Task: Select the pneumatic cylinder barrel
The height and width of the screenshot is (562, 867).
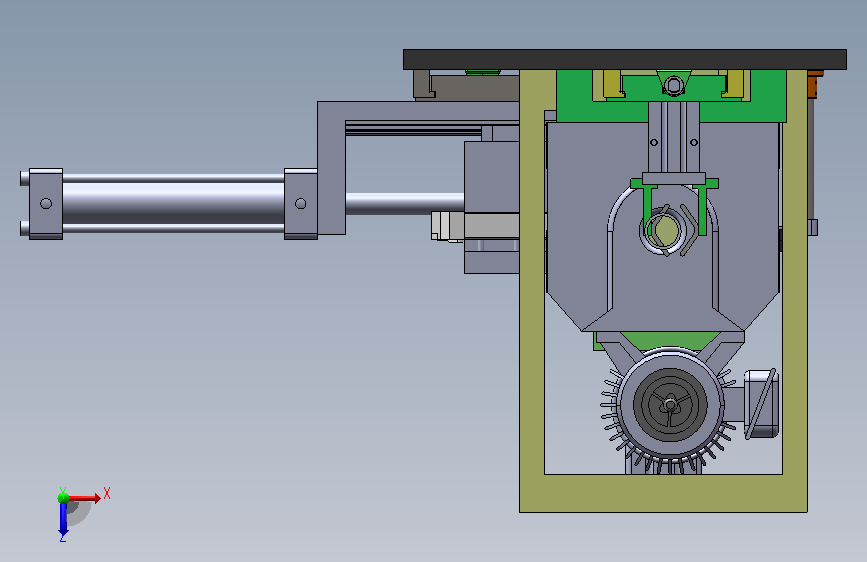Action: coord(173,203)
